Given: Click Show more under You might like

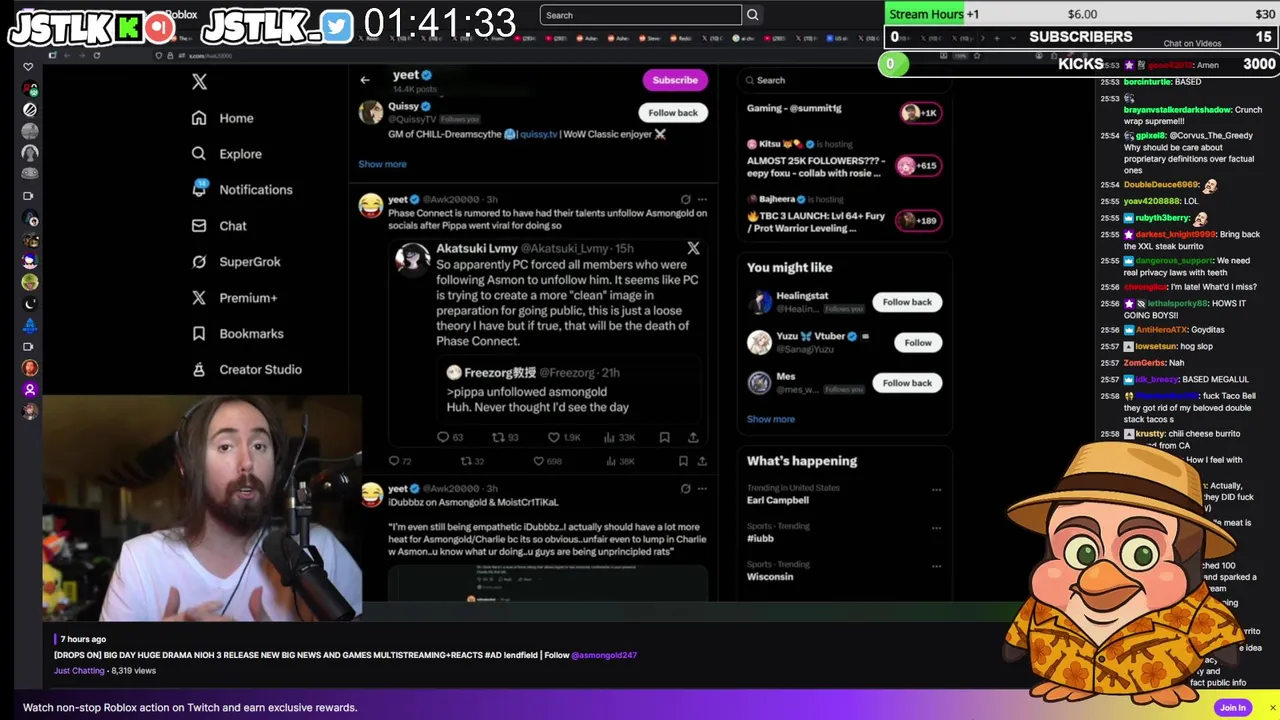Looking at the screenshot, I should tap(771, 419).
